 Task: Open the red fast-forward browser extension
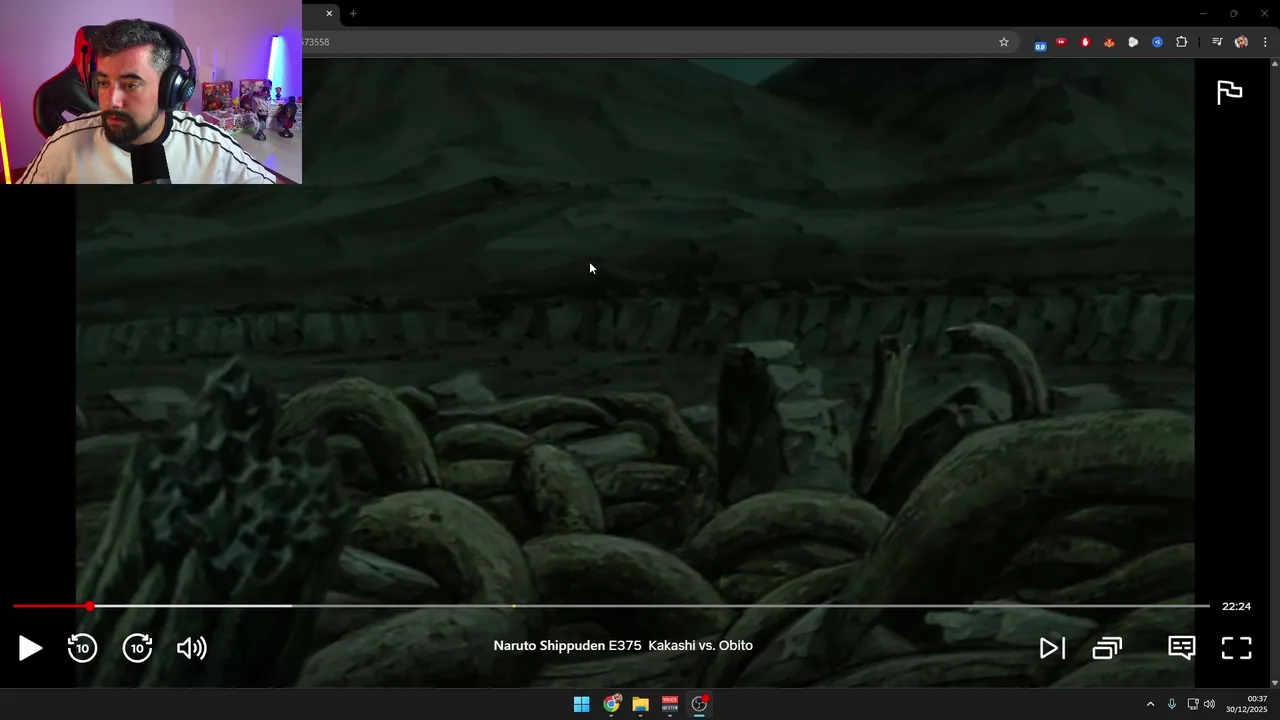pos(1061,42)
